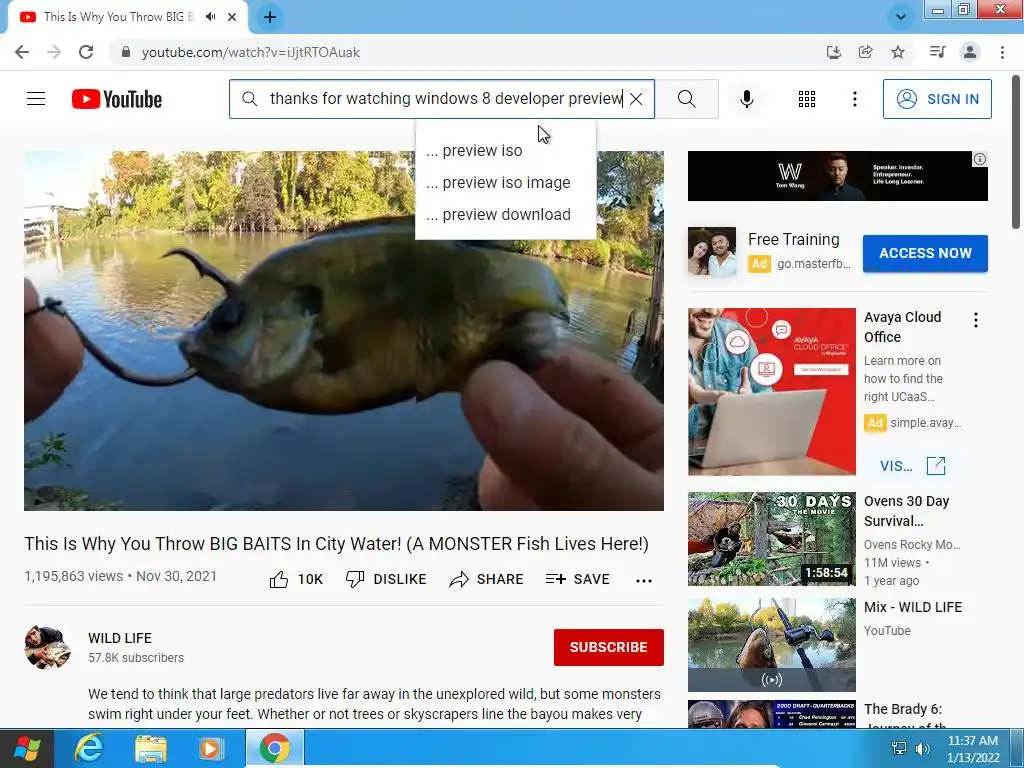Screen dimensions: 1024x768
Task: Open options for Avaya Cloud Office ad
Action: (976, 320)
